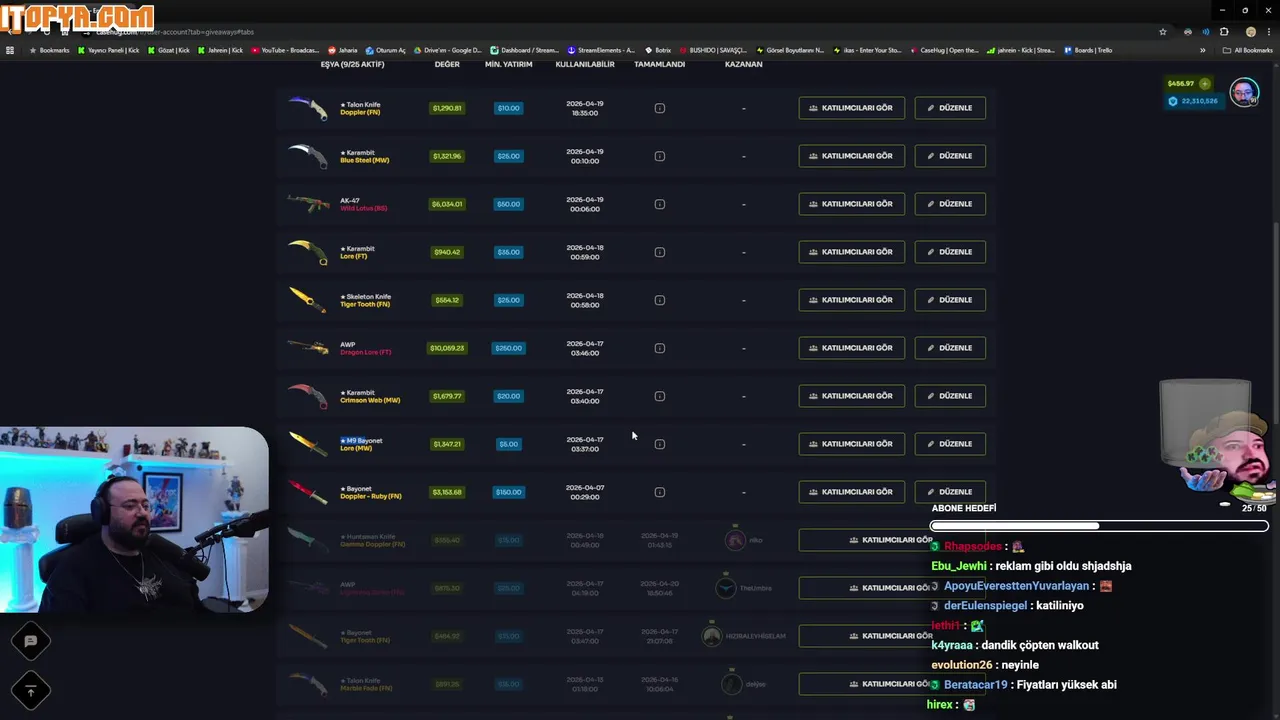Screen dimensions: 1280x720
Task: Open info icon in AWP Dragon Lore row
Action: click(x=659, y=348)
